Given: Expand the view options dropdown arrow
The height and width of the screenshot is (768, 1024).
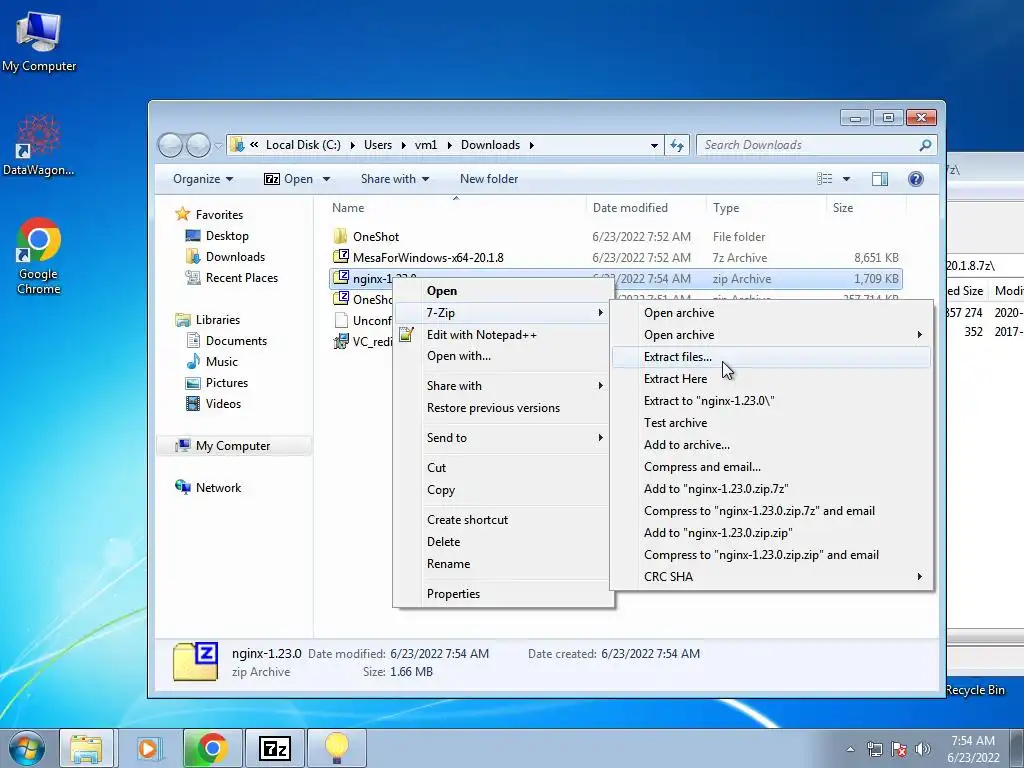Looking at the screenshot, I should (846, 179).
